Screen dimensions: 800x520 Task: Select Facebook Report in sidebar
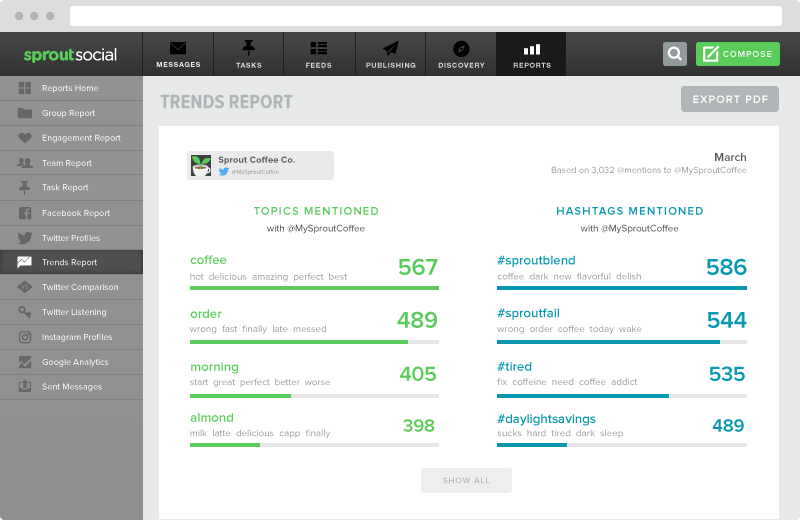[71, 213]
